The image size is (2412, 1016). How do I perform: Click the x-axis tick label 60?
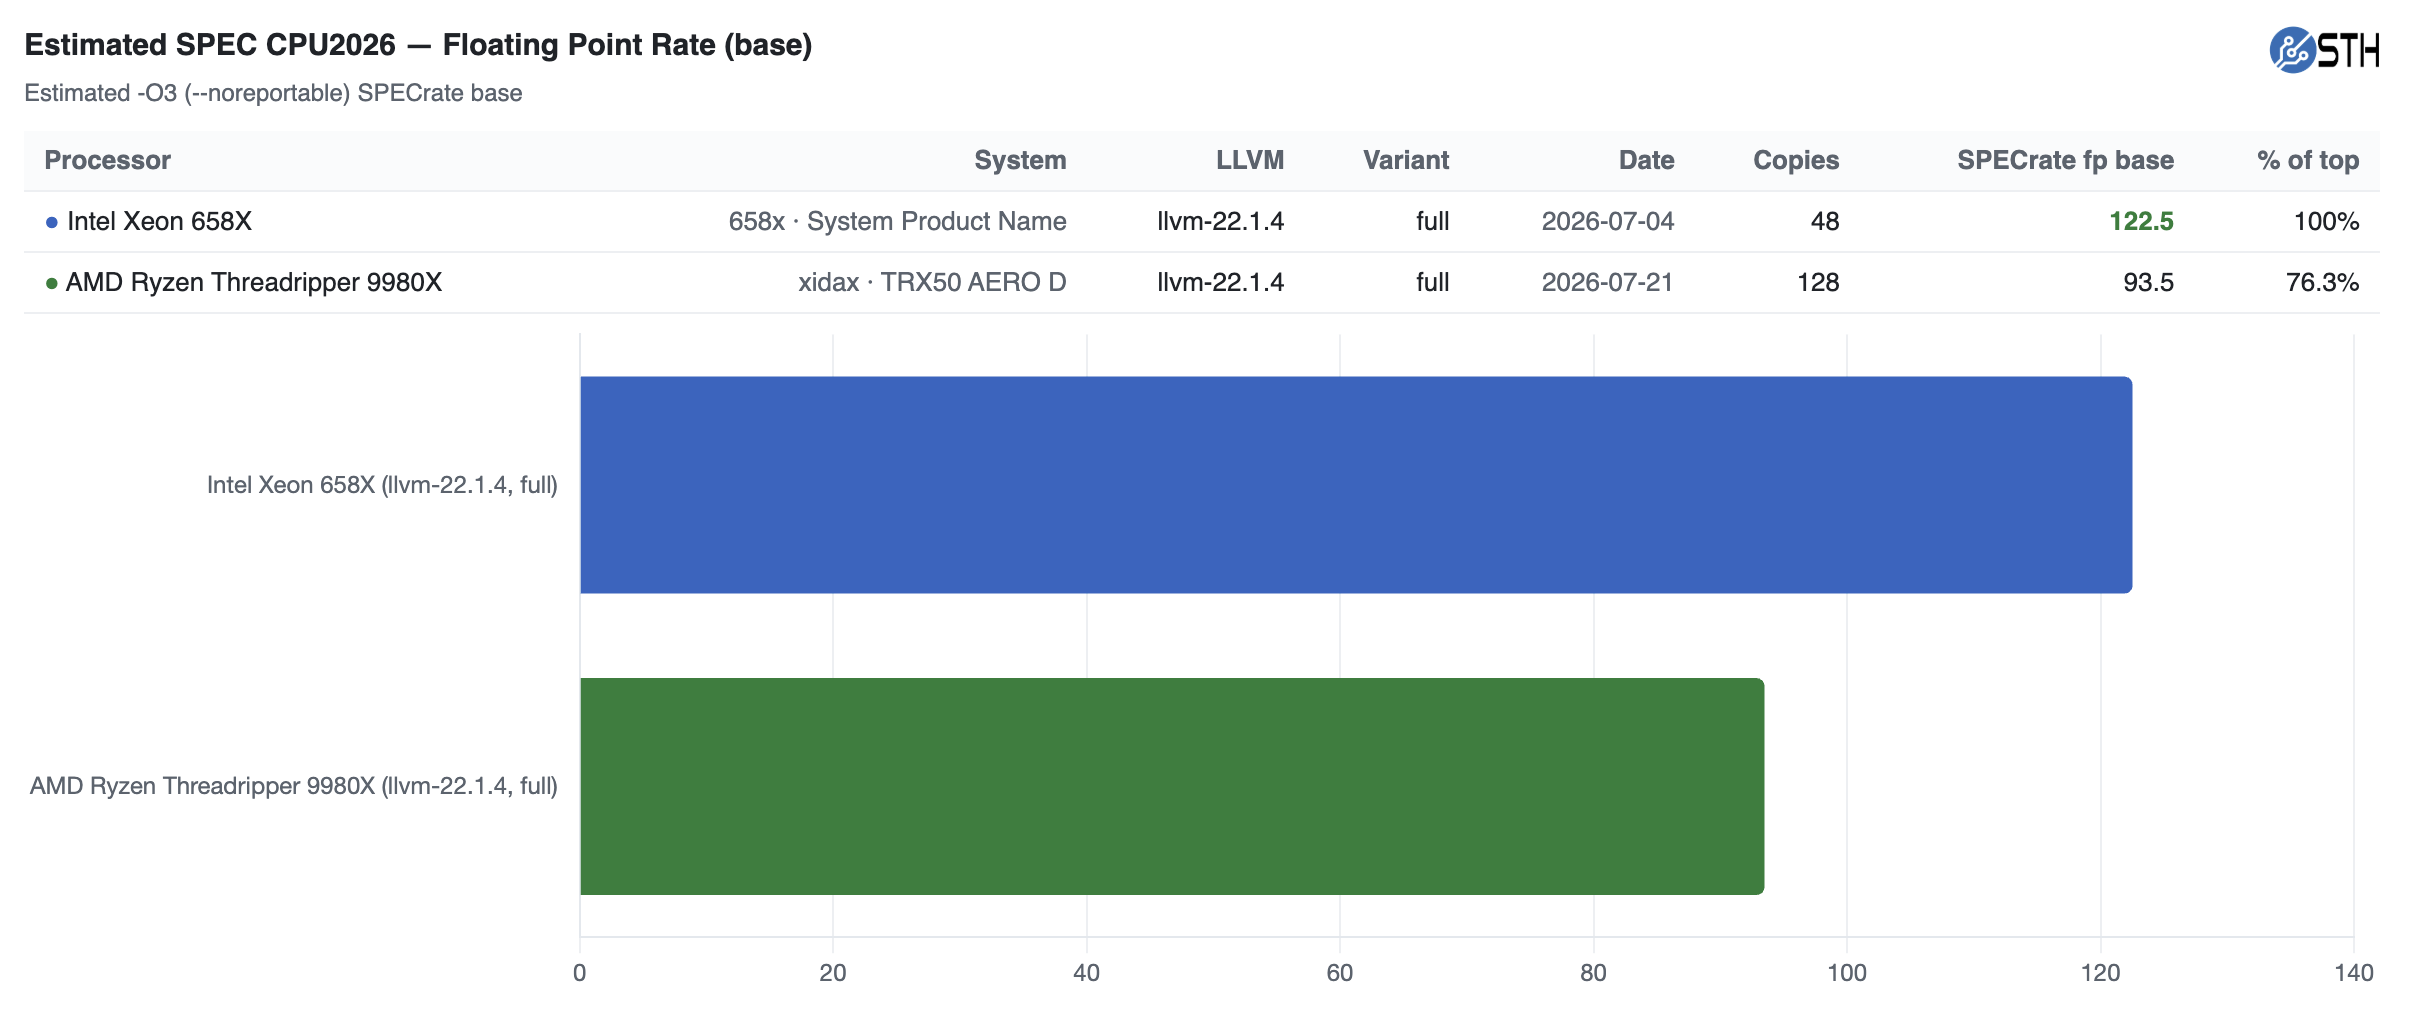[x=1340, y=973]
